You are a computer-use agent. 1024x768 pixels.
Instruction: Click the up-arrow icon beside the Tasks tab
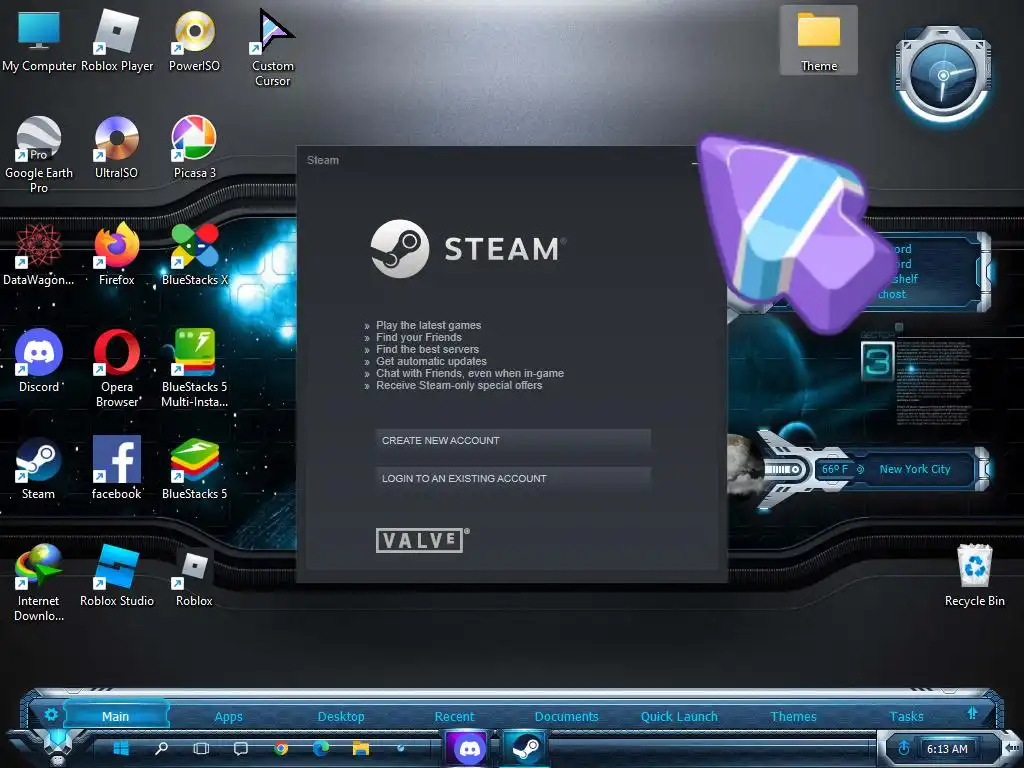pyautogui.click(x=972, y=713)
